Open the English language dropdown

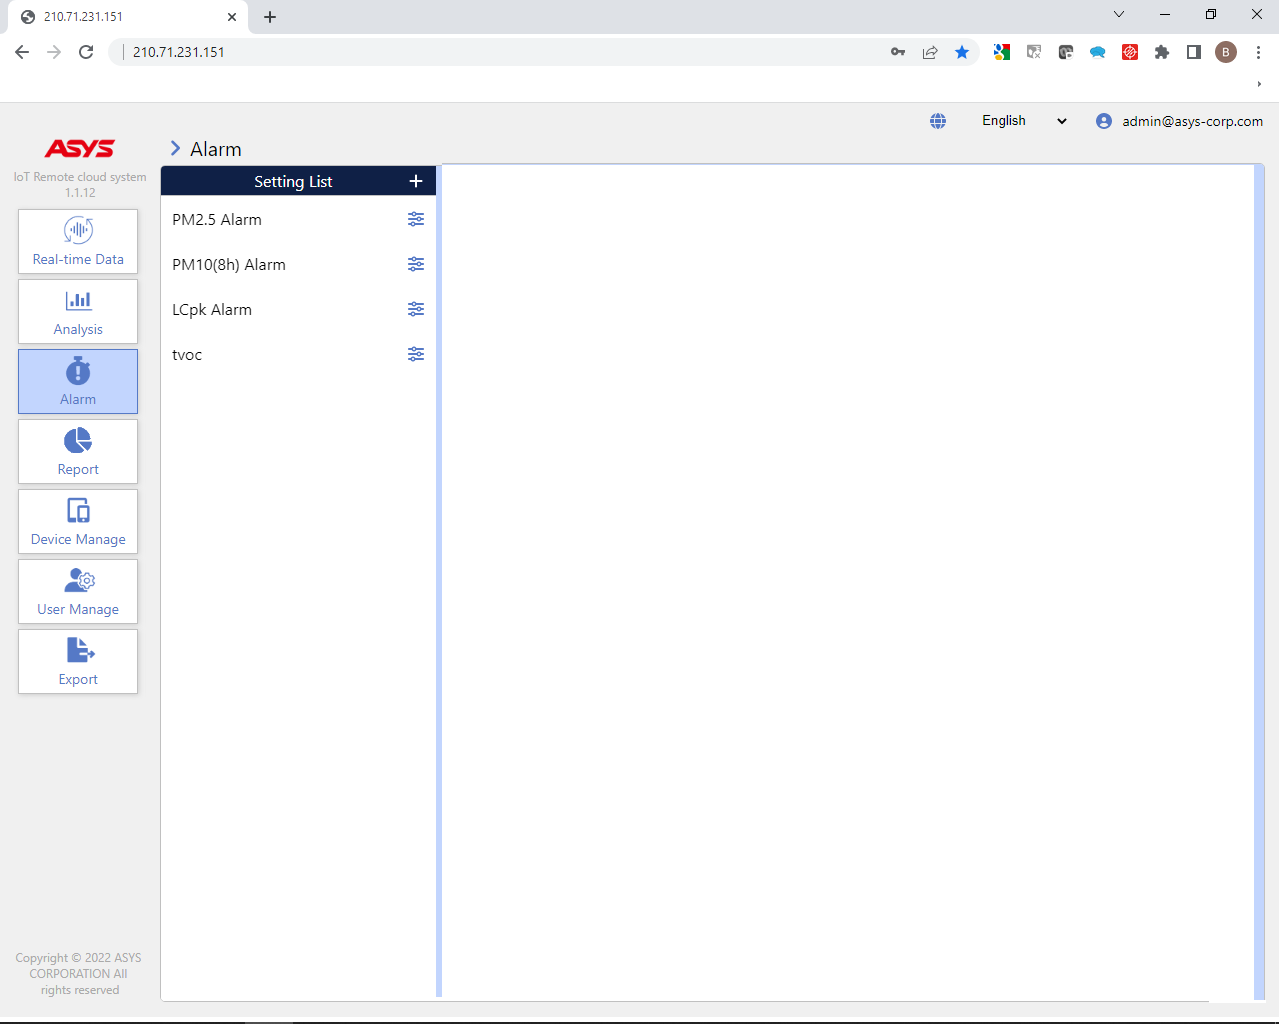(1024, 121)
